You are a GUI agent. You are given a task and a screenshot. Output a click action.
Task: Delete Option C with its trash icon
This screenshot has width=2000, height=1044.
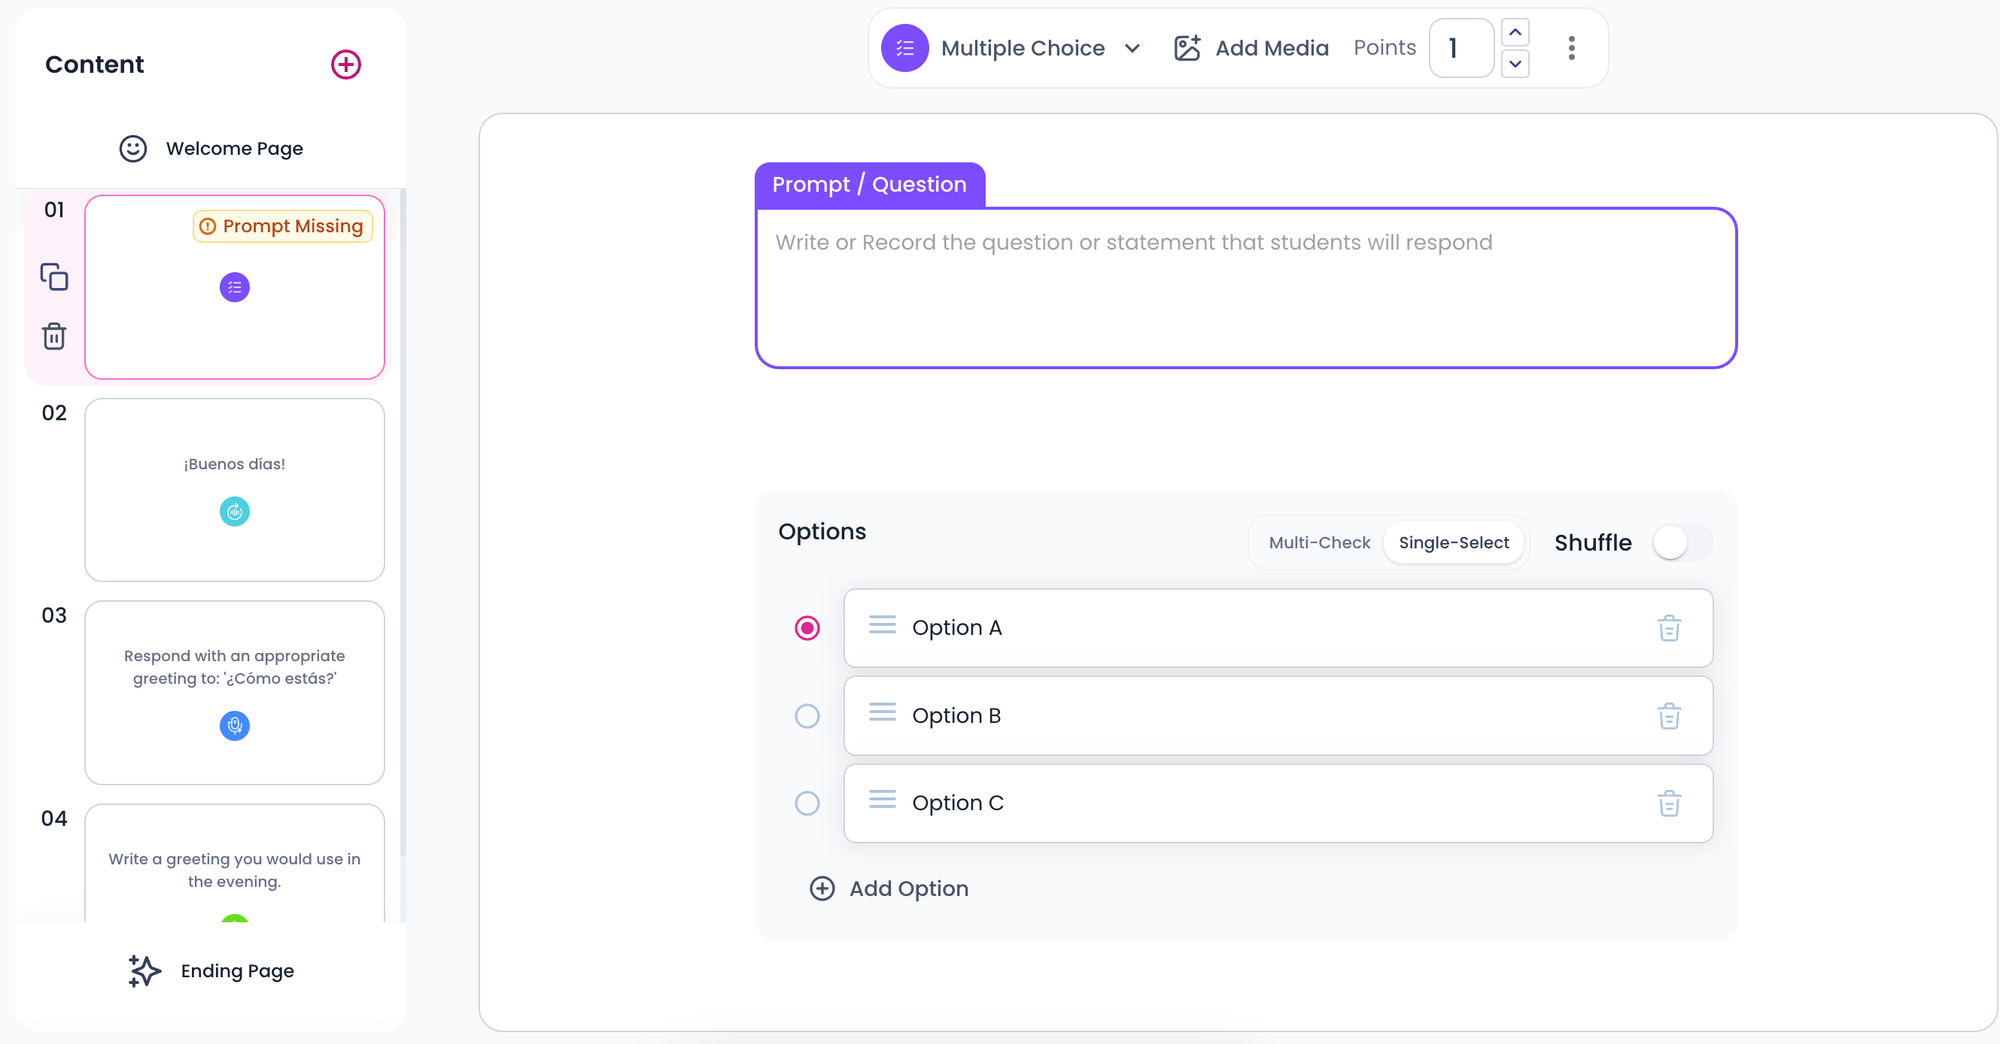coord(1669,803)
